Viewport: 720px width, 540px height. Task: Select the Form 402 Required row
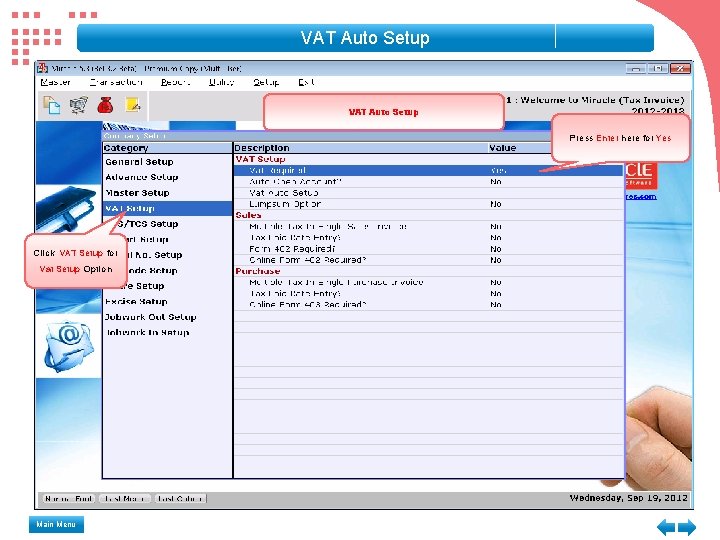point(428,249)
